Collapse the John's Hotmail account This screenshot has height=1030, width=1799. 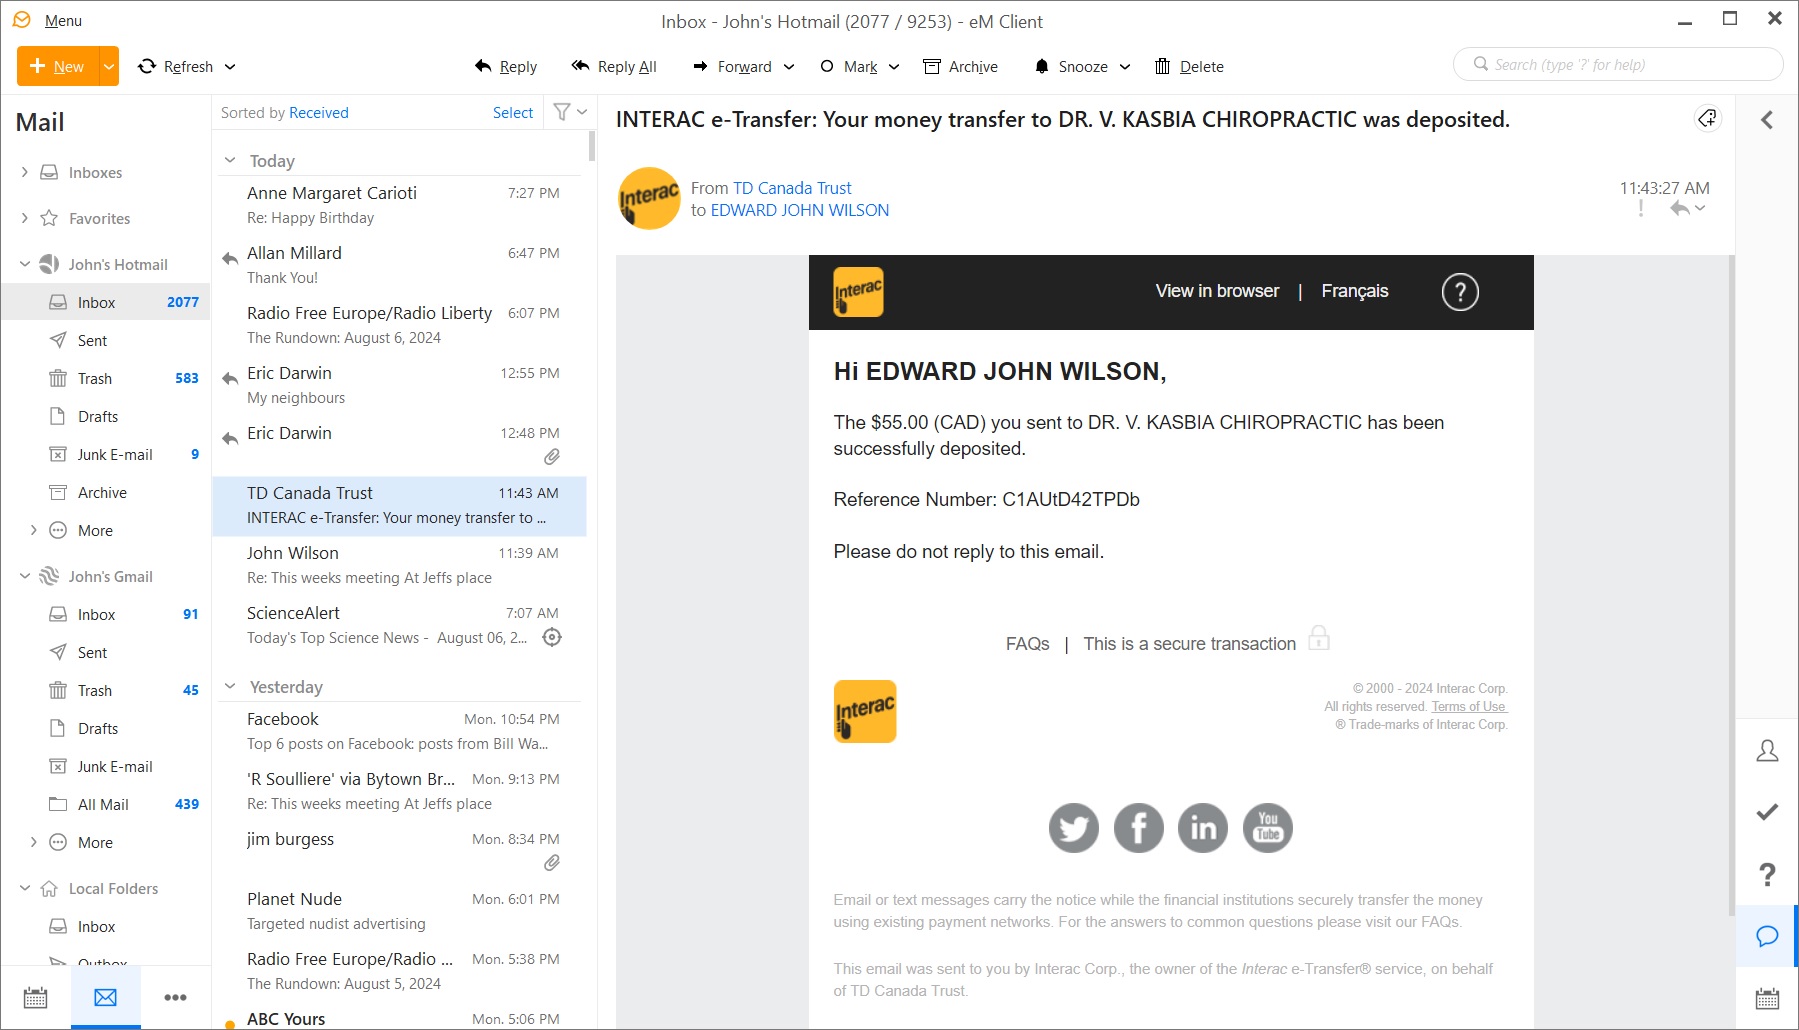25,264
